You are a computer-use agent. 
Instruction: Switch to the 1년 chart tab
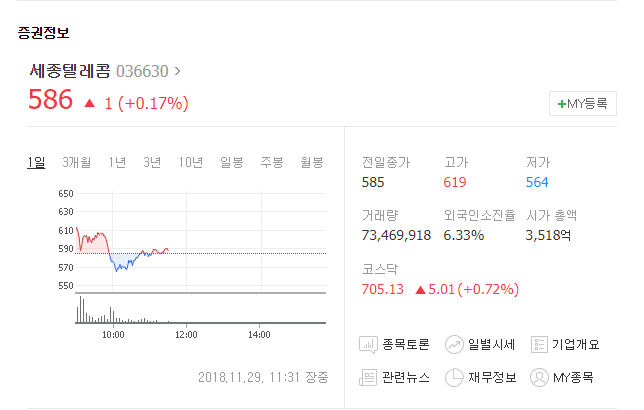tap(117, 163)
